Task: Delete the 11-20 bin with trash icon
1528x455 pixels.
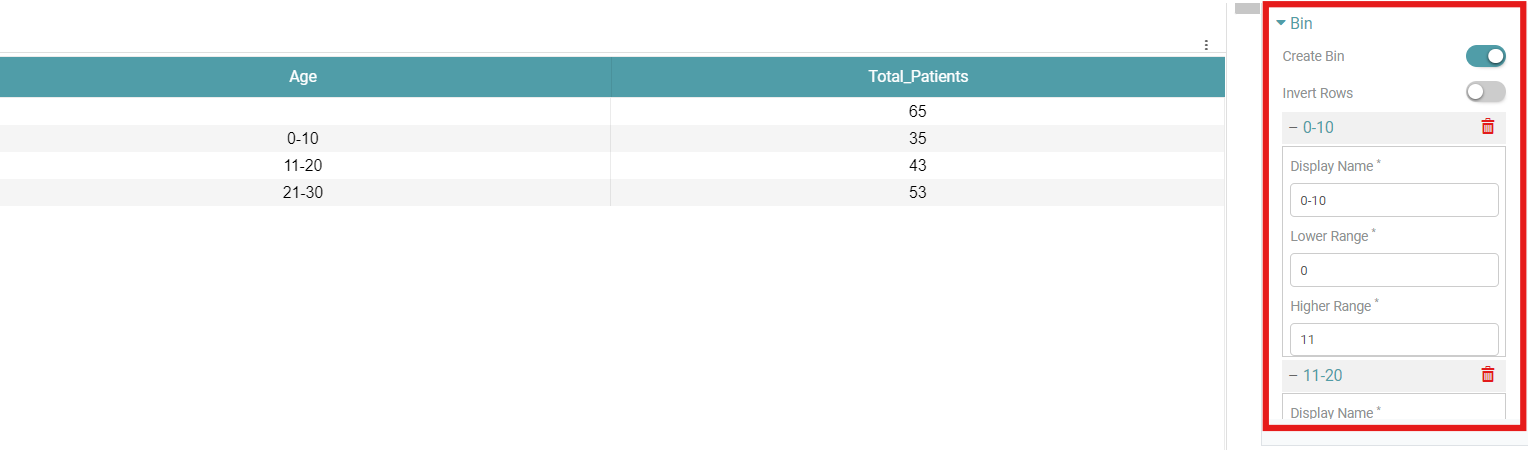Action: (x=1487, y=375)
